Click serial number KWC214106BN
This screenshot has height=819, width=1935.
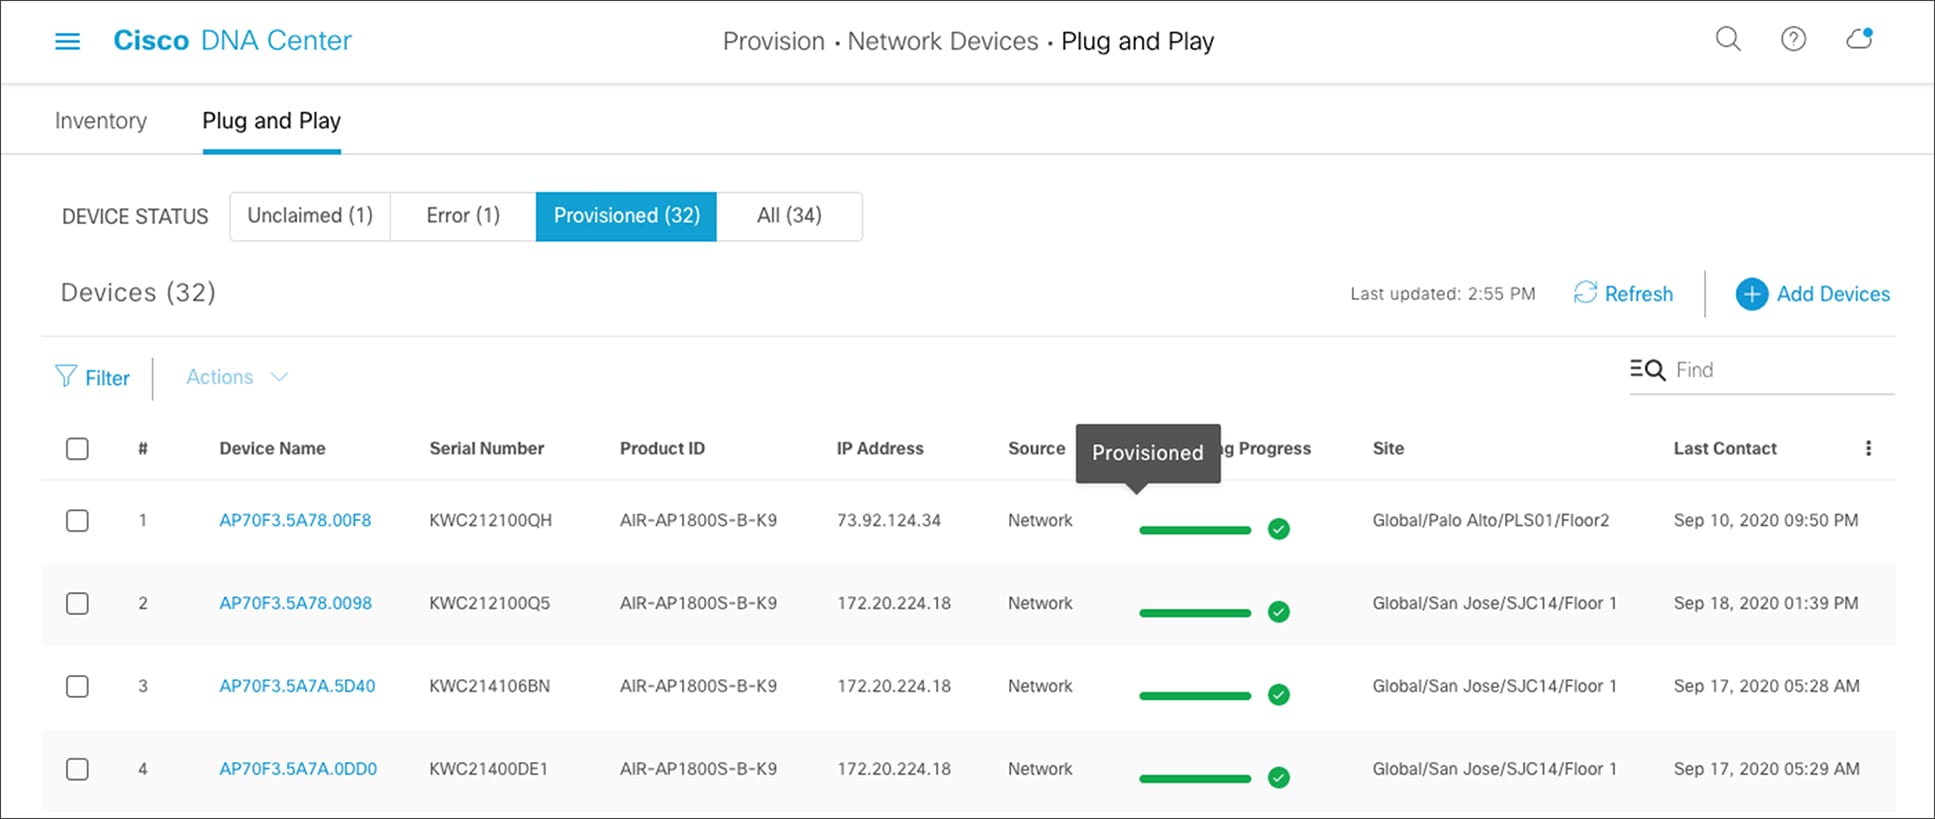pyautogui.click(x=489, y=686)
